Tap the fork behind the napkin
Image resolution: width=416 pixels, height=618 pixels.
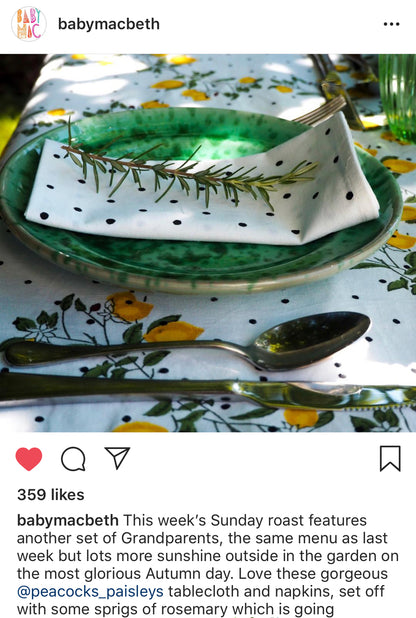(320, 110)
